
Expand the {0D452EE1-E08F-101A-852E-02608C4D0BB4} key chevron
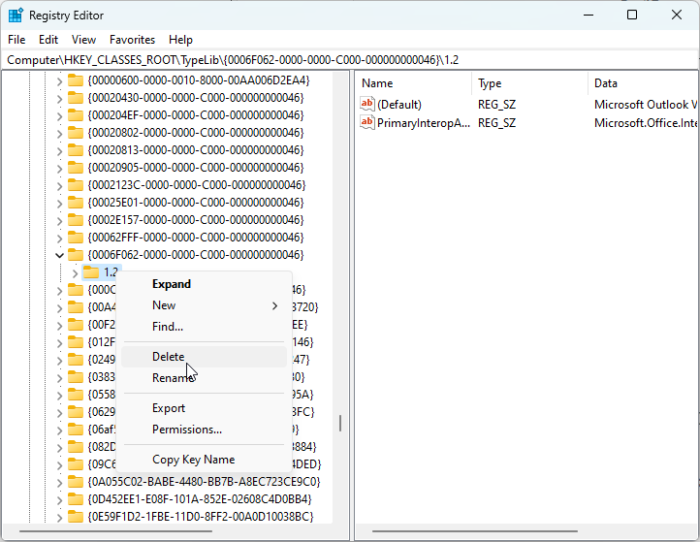59,500
